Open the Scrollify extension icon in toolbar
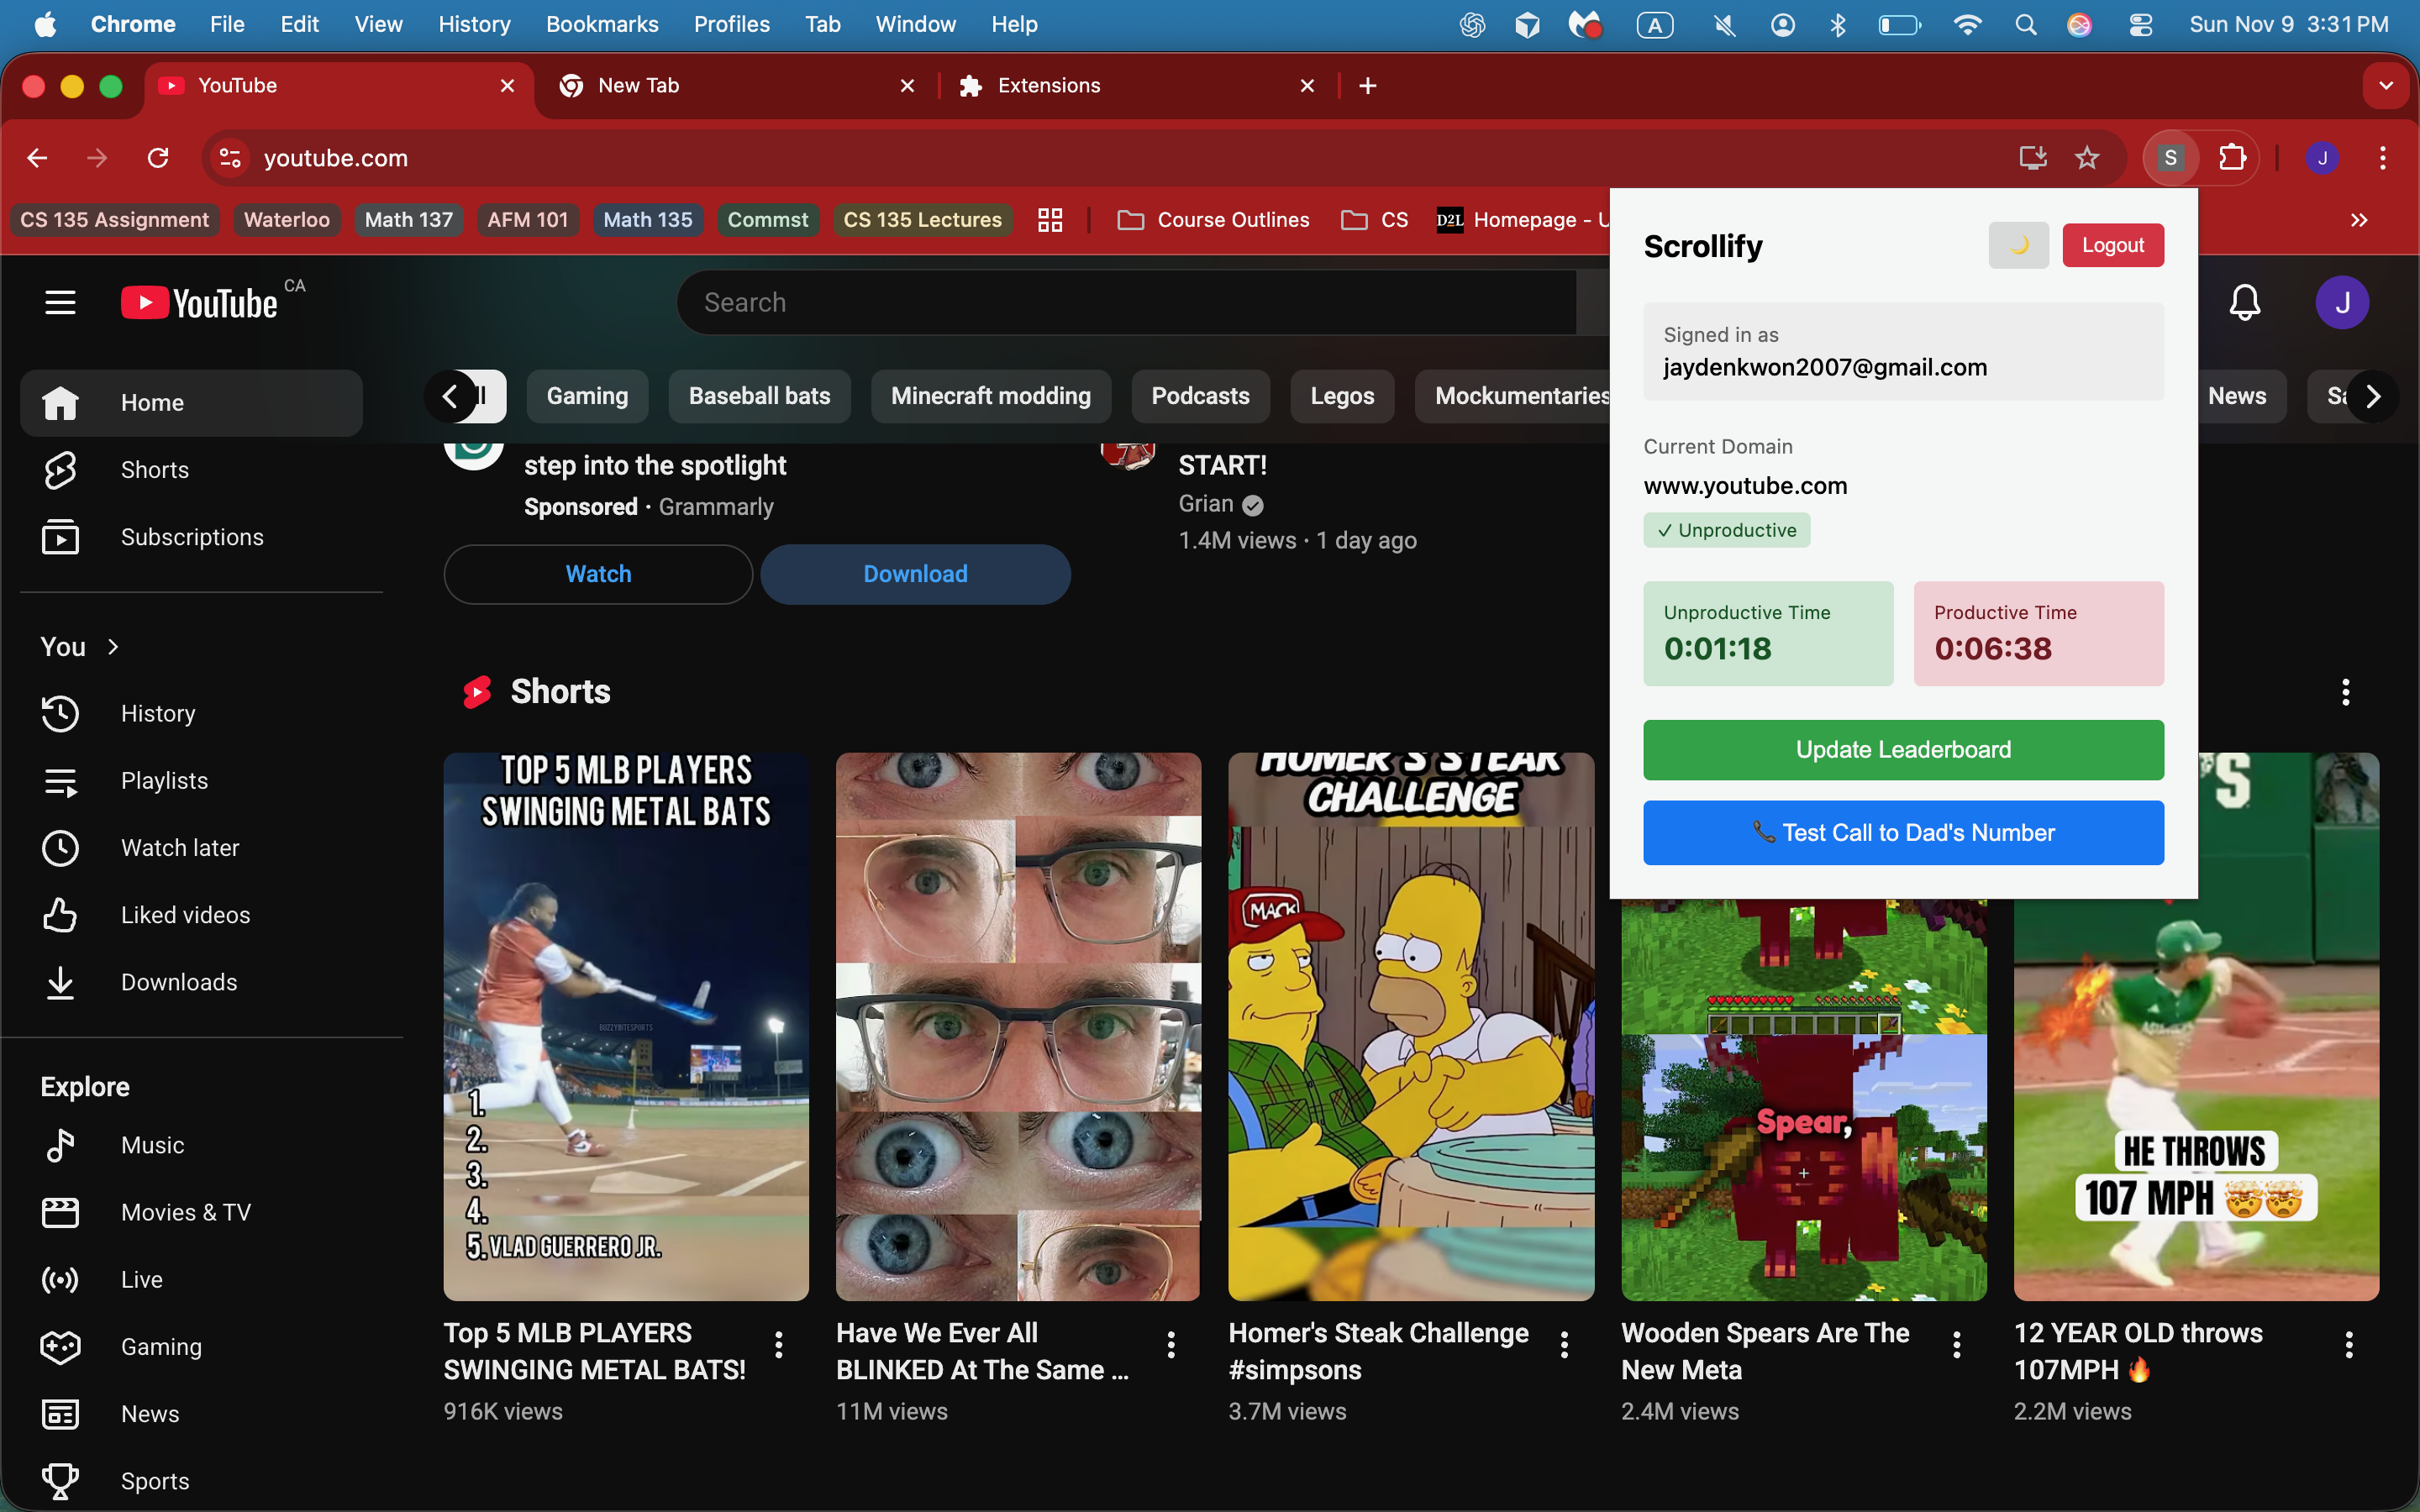Image resolution: width=2420 pixels, height=1512 pixels. (x=2170, y=158)
